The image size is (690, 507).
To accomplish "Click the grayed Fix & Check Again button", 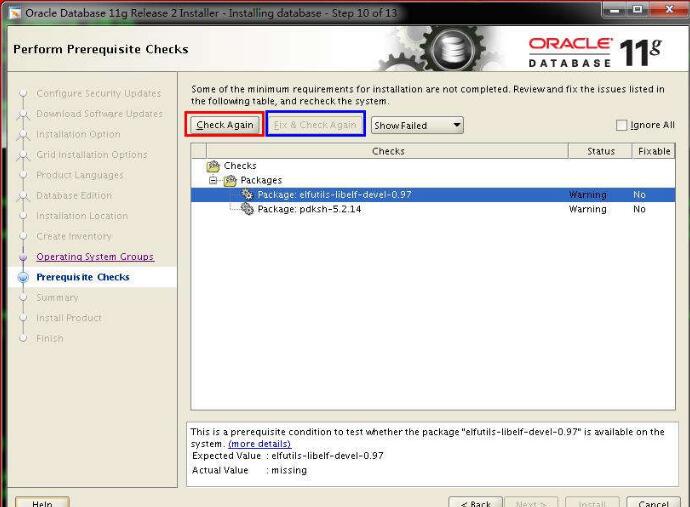I will [x=315, y=125].
